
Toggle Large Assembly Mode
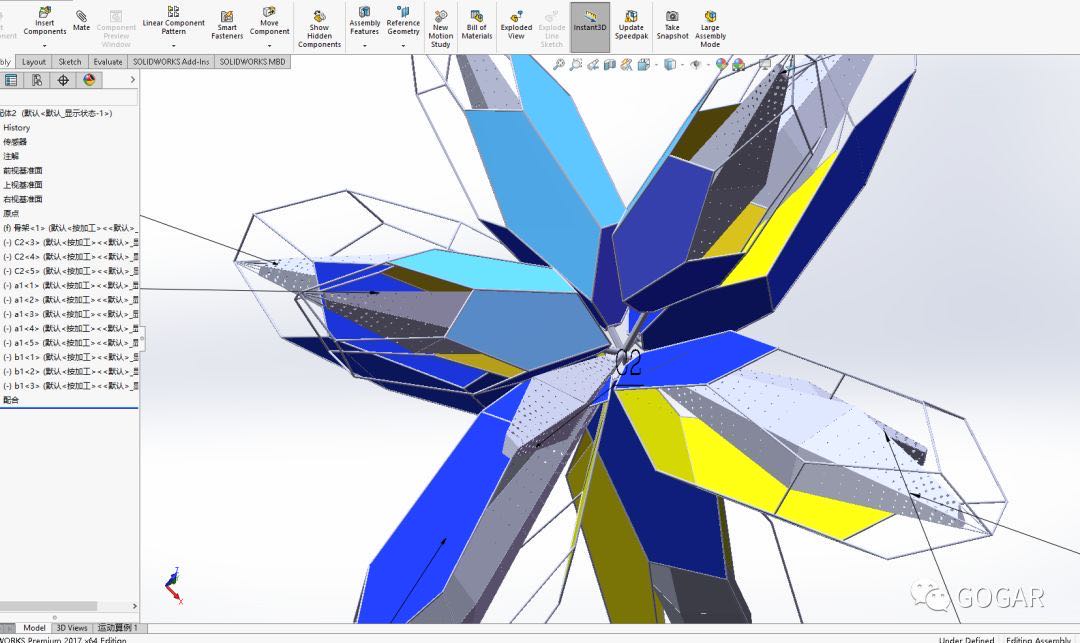click(710, 30)
